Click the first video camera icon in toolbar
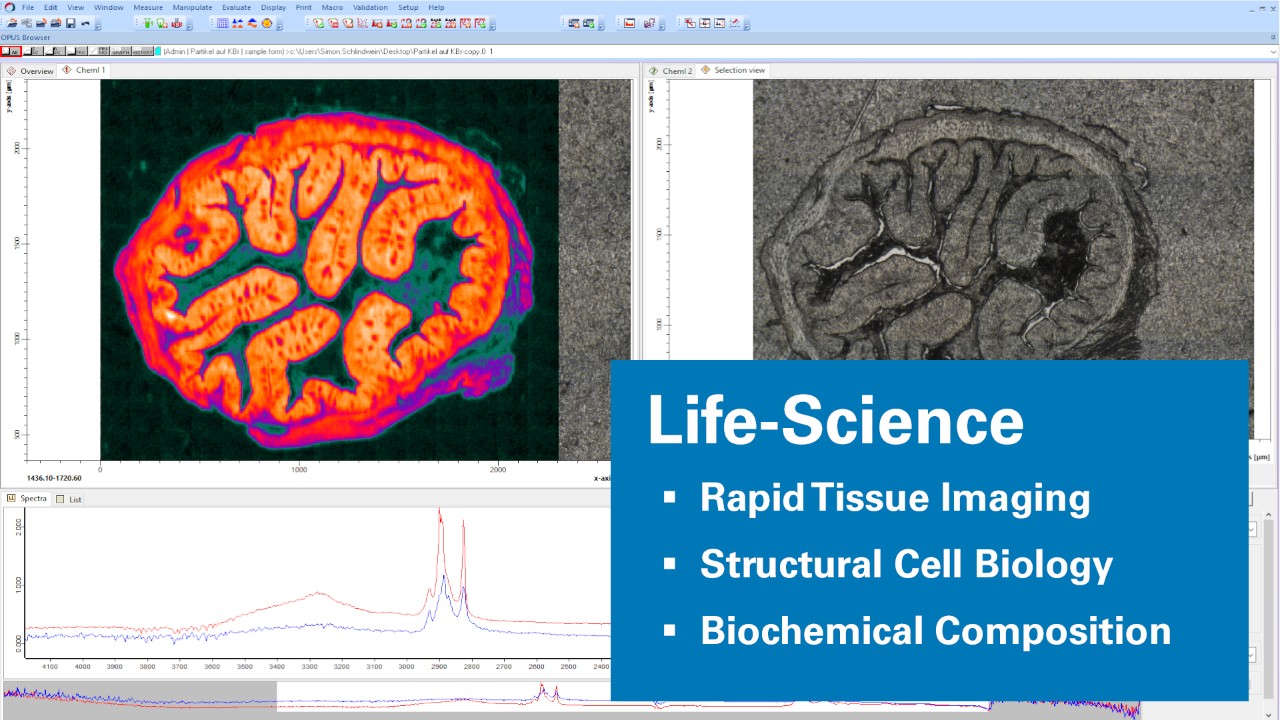1280x720 pixels. (x=574, y=23)
